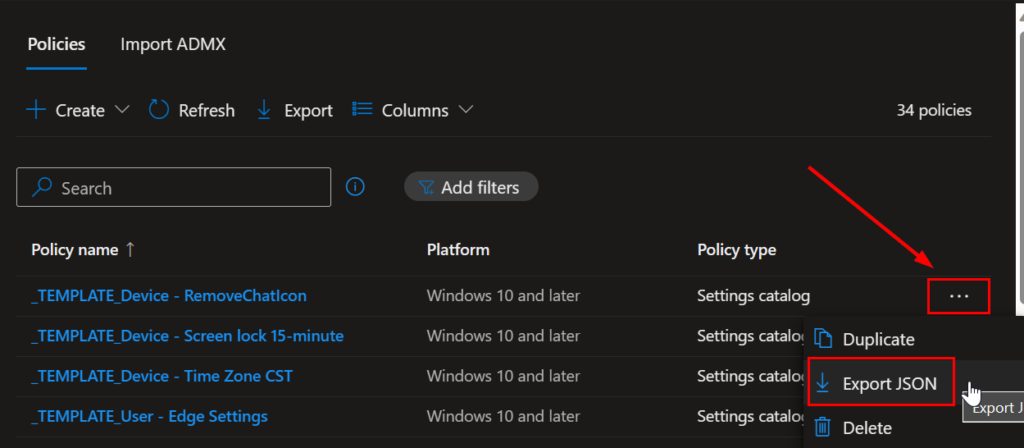Open the three-dots menu for RemoveChatIcon policy

959,296
